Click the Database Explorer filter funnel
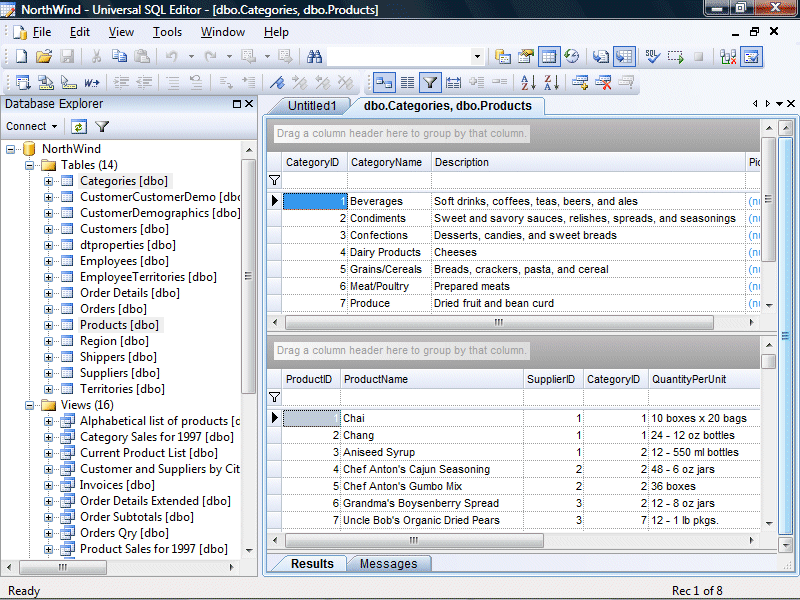The height and width of the screenshot is (600, 800). tap(102, 126)
